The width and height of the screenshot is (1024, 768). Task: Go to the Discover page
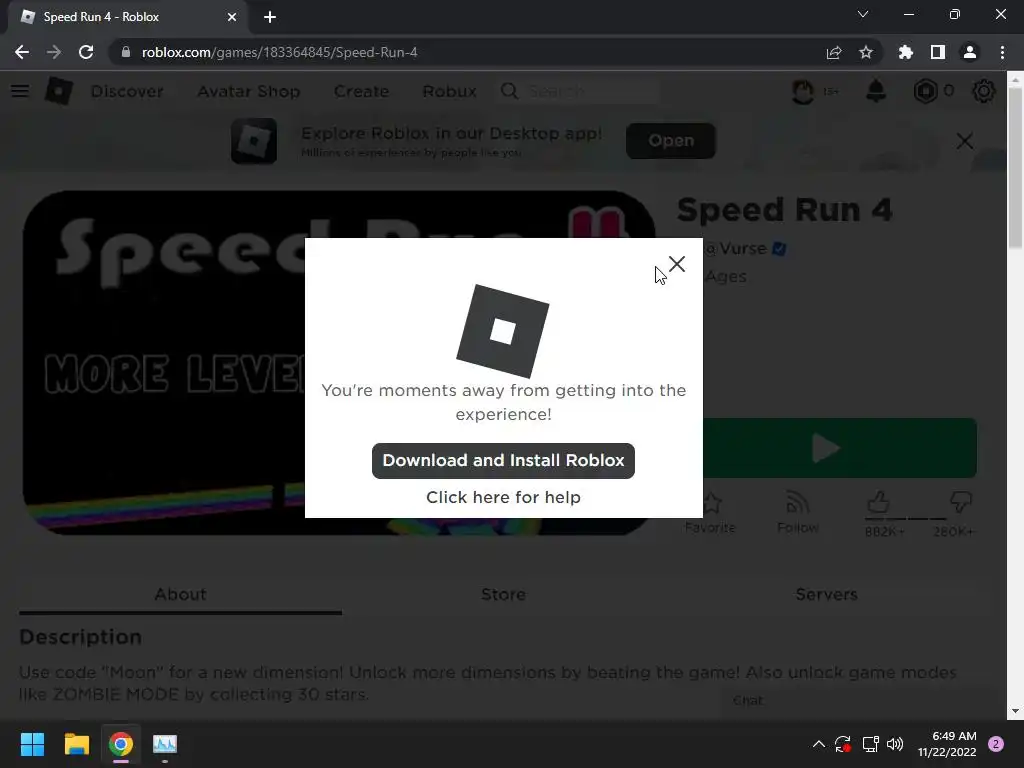coord(127,91)
